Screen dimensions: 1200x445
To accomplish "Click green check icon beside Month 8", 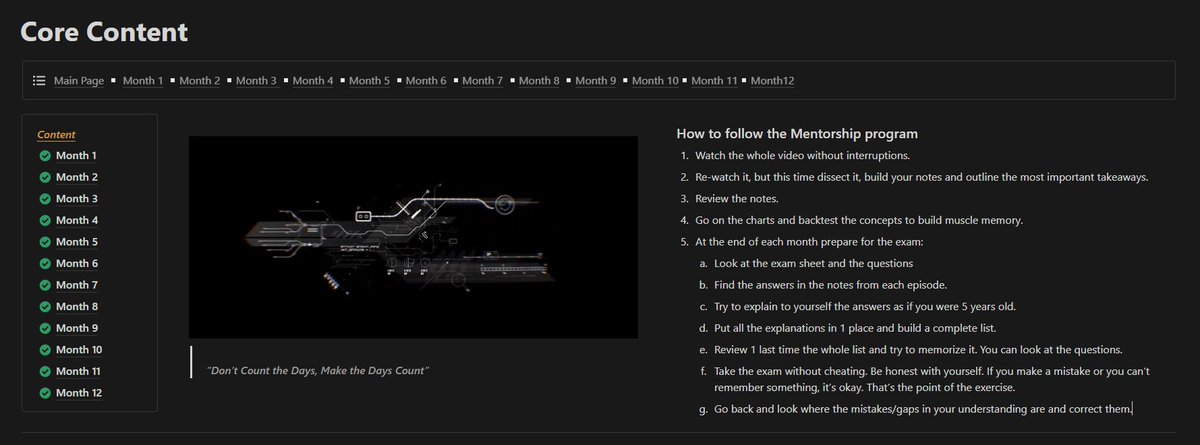I will click(45, 307).
